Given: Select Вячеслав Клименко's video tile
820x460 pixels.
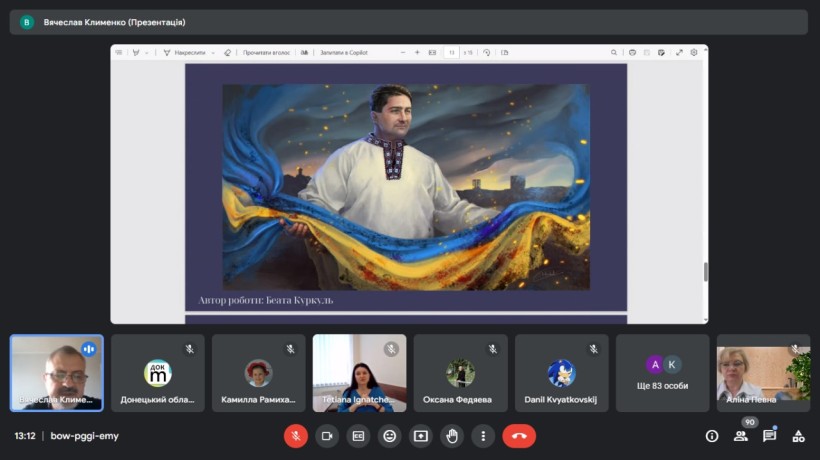Looking at the screenshot, I should (56, 373).
